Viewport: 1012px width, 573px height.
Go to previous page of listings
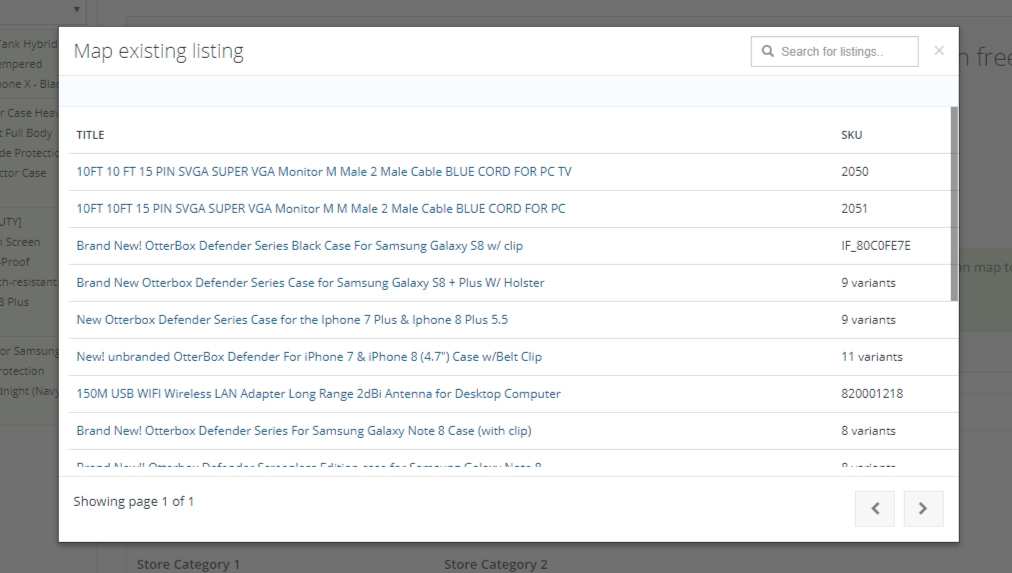(x=875, y=508)
